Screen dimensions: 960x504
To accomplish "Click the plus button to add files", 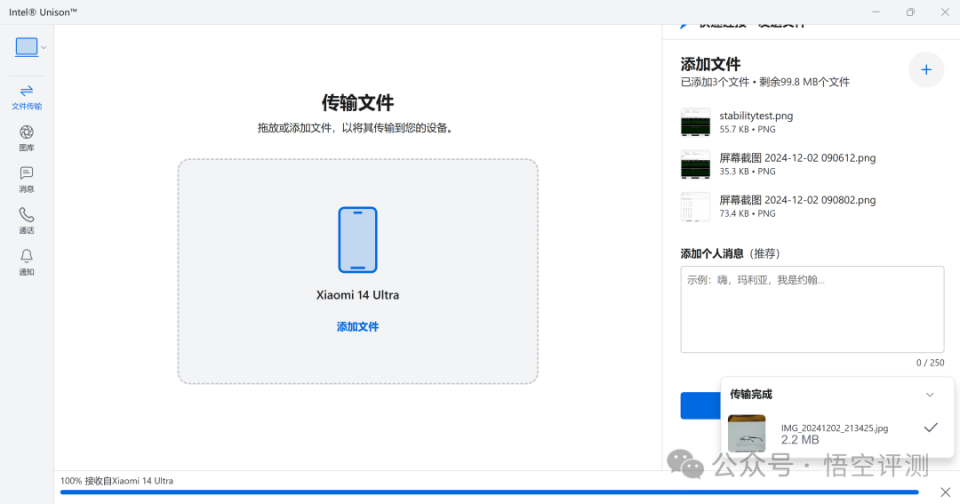I will click(926, 70).
